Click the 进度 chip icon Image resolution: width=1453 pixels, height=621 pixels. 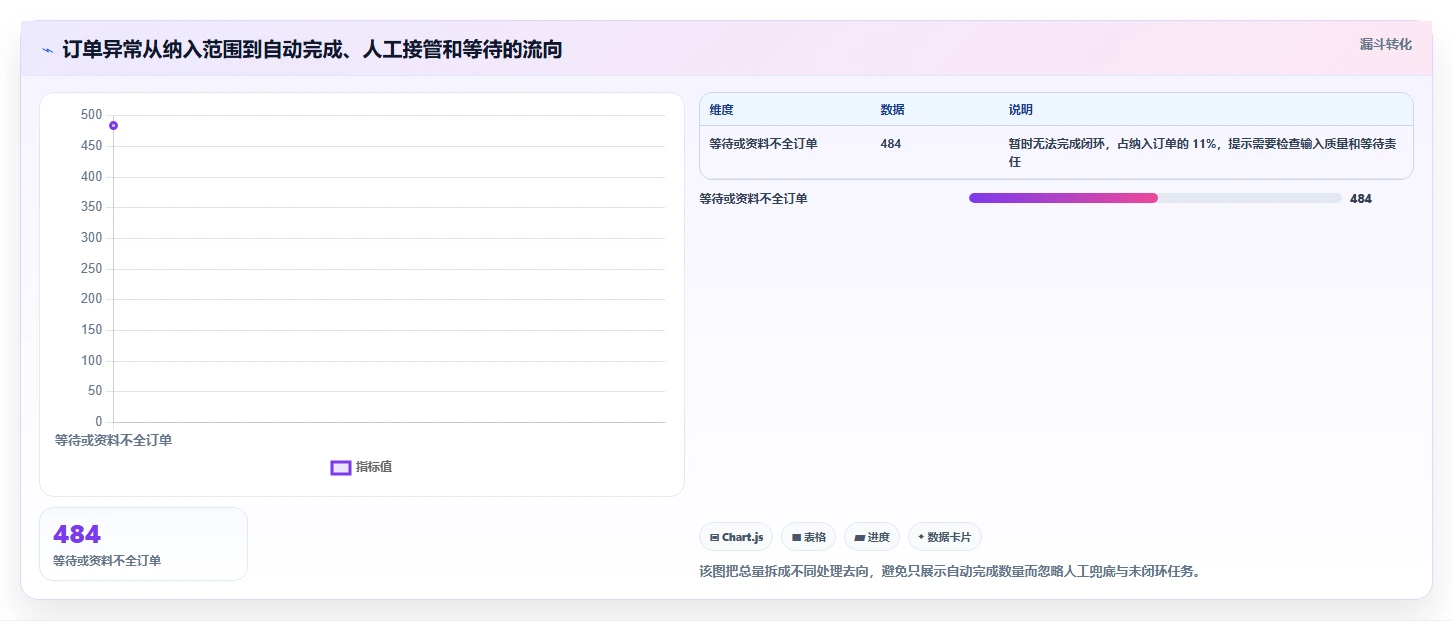tap(859, 538)
